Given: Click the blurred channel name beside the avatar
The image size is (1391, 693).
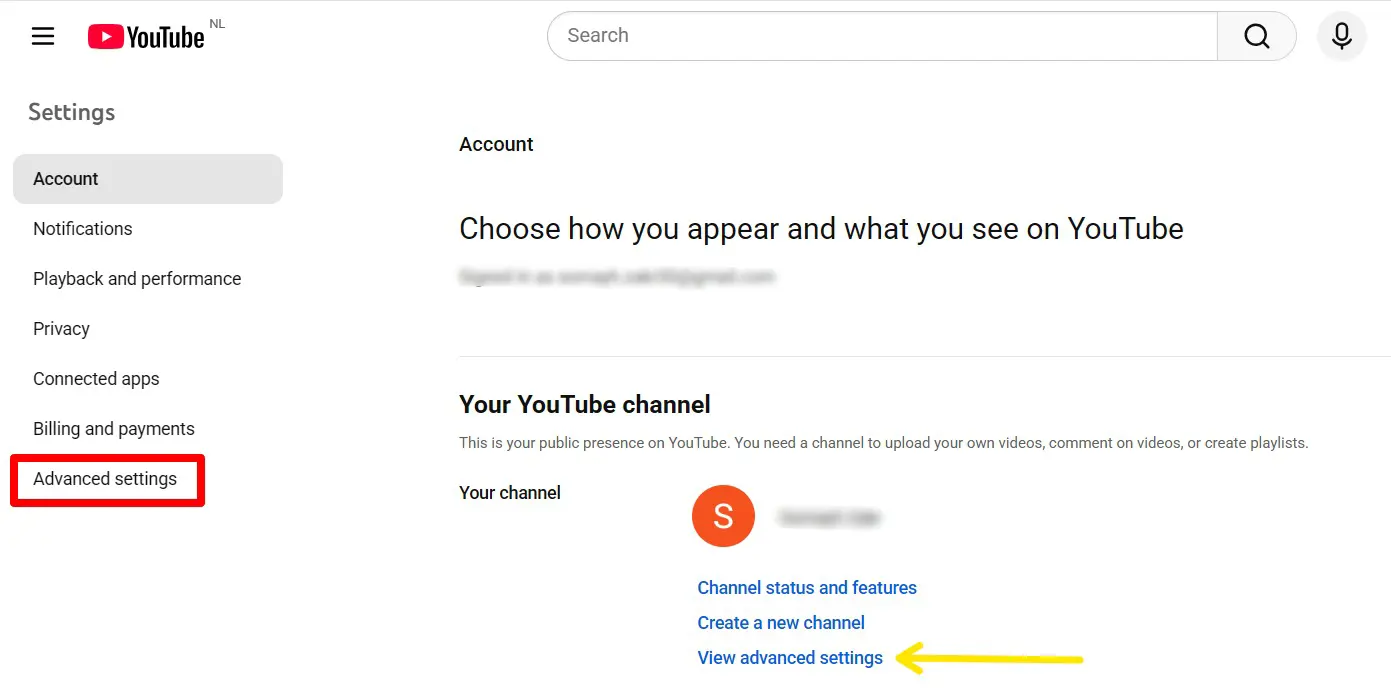Looking at the screenshot, I should click(x=829, y=518).
